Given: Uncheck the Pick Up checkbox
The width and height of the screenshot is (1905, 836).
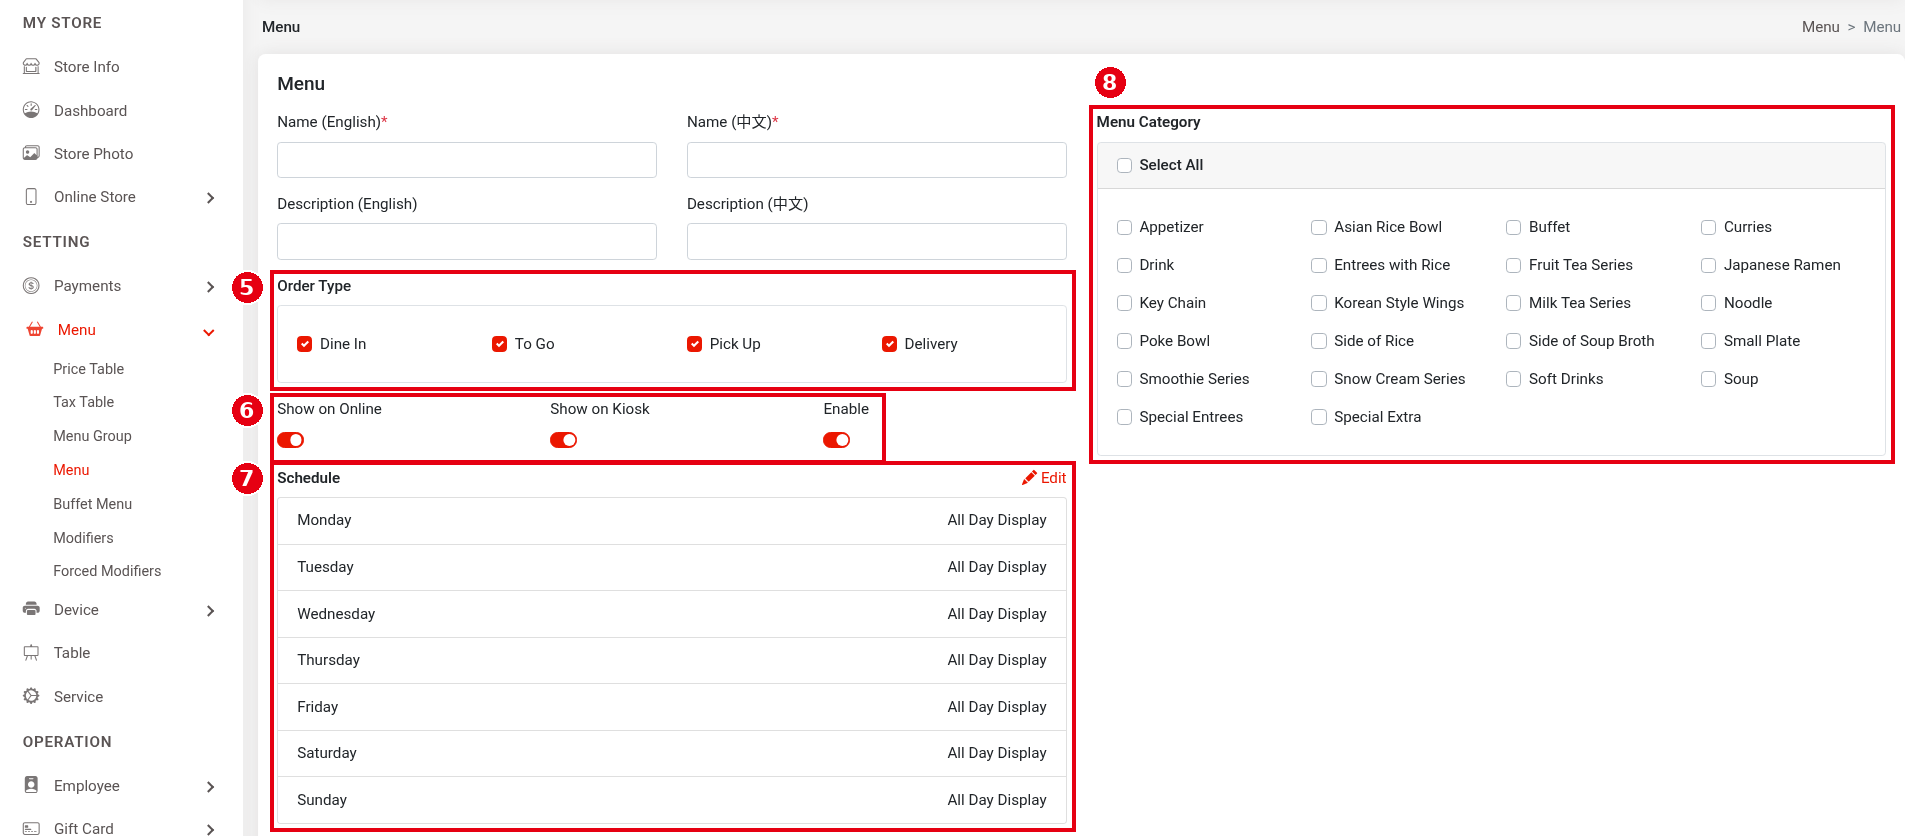Looking at the screenshot, I should (695, 344).
